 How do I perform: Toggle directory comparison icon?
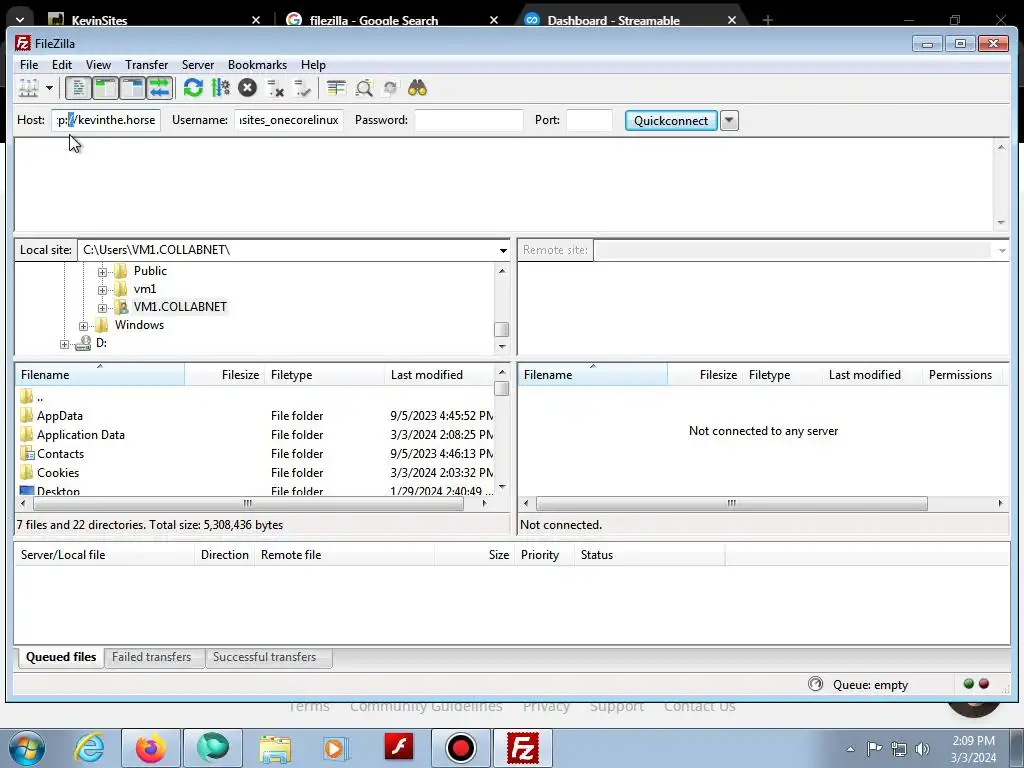(364, 88)
